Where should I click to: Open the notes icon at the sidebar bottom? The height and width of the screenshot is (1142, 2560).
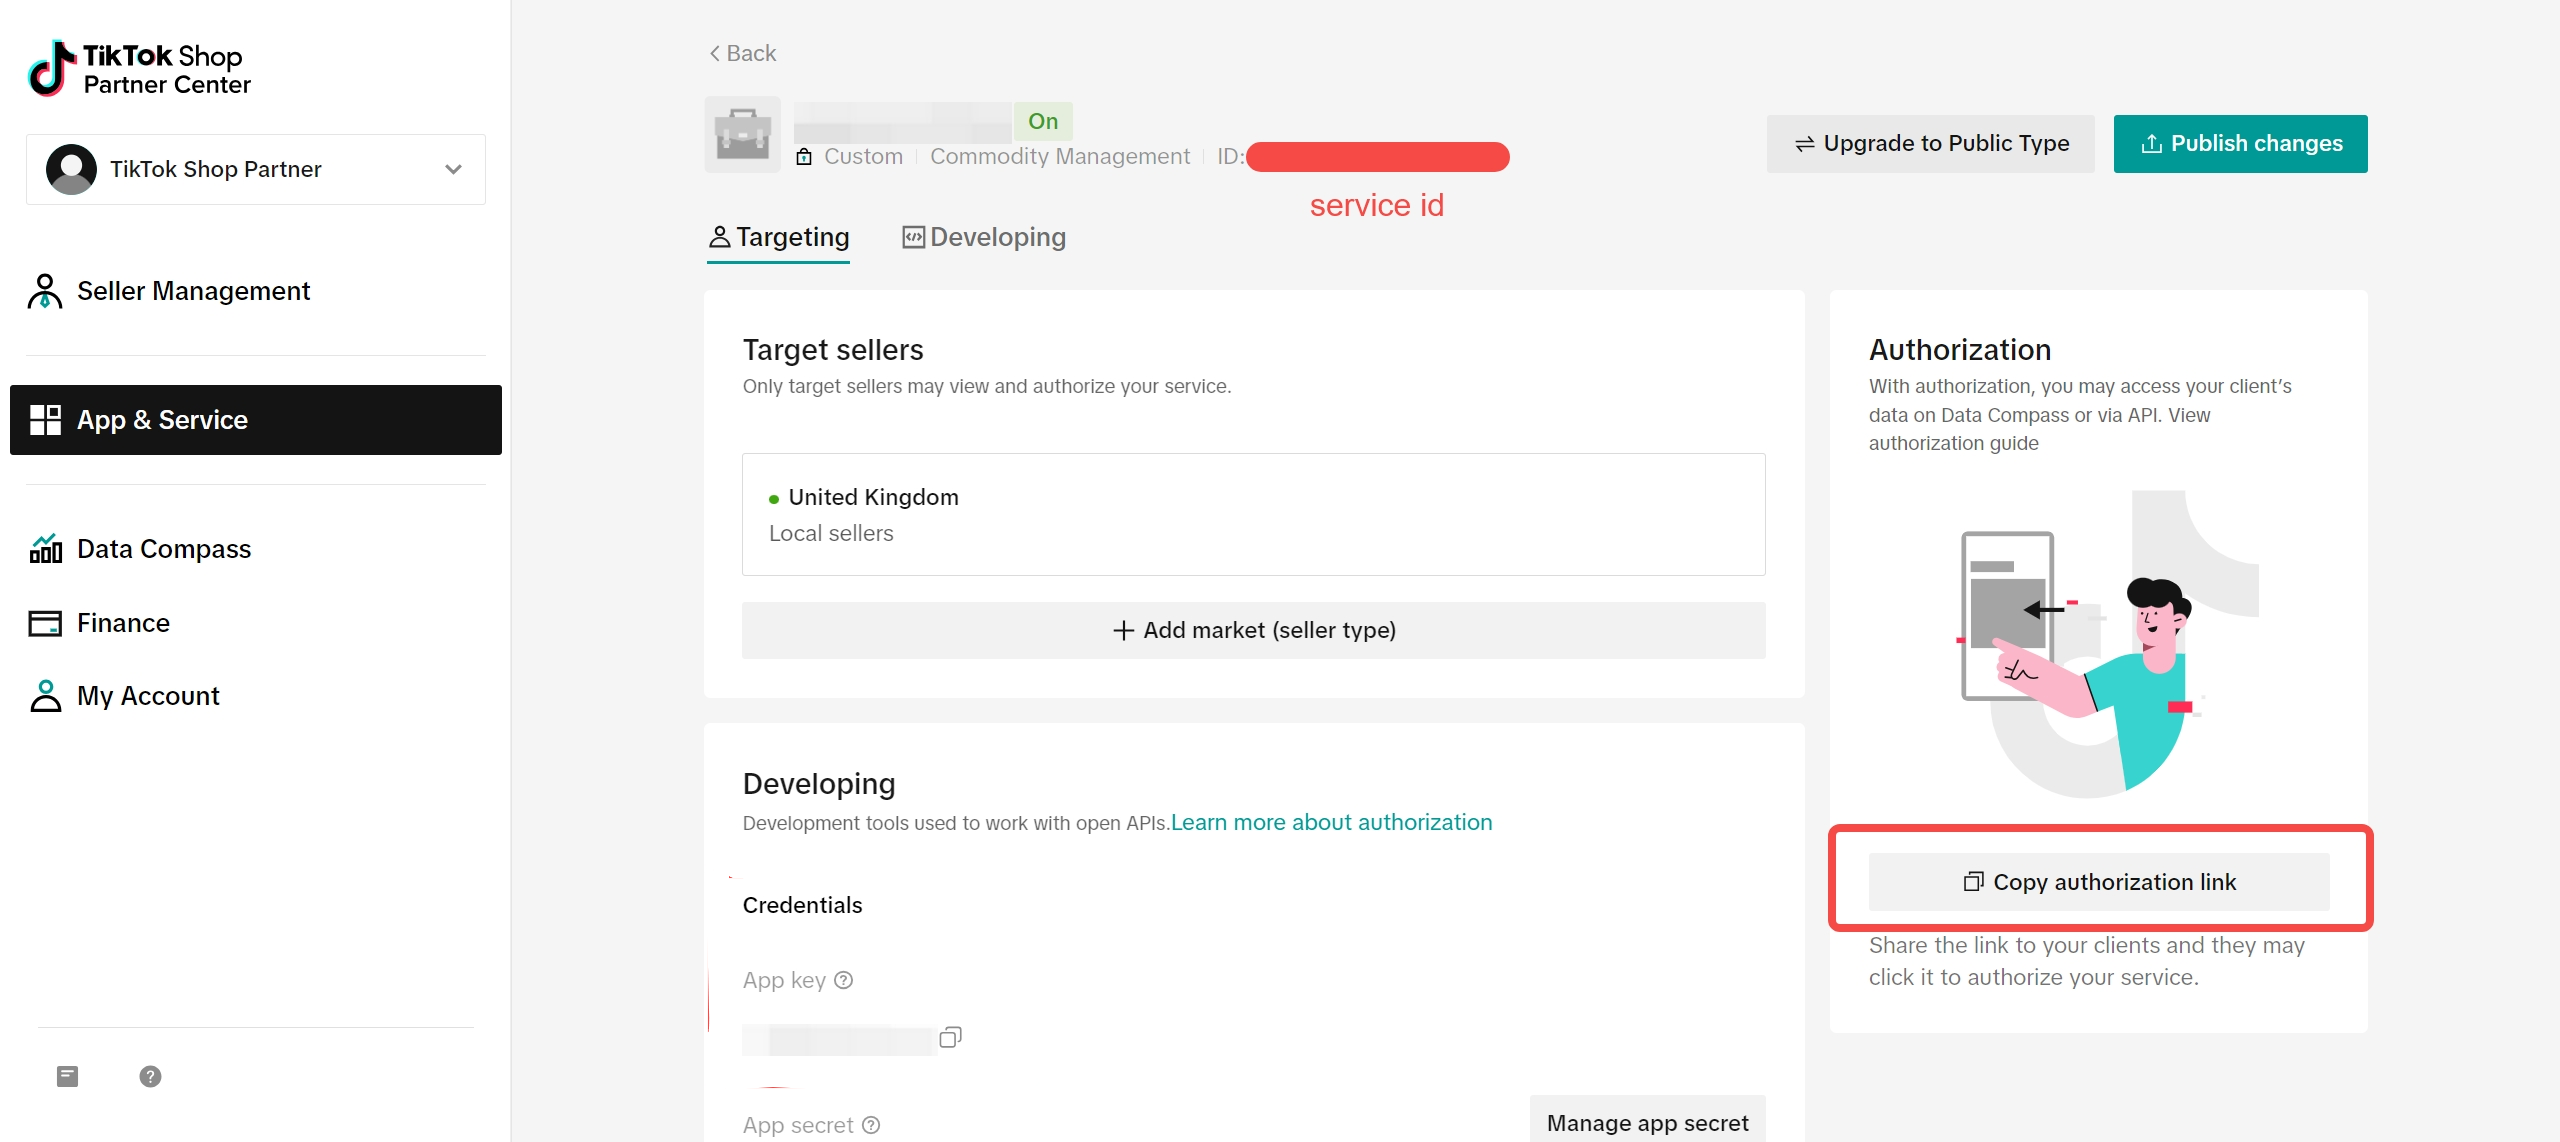click(67, 1076)
